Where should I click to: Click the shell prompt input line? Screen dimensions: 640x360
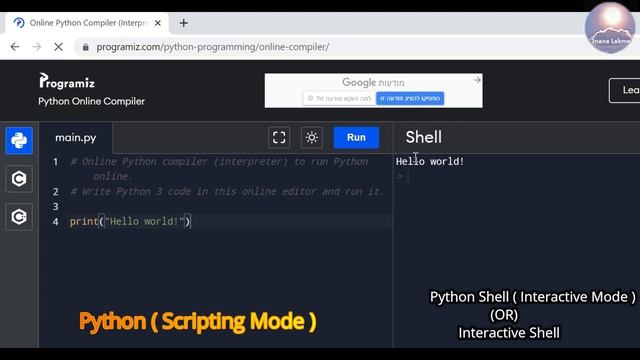(x=516, y=176)
